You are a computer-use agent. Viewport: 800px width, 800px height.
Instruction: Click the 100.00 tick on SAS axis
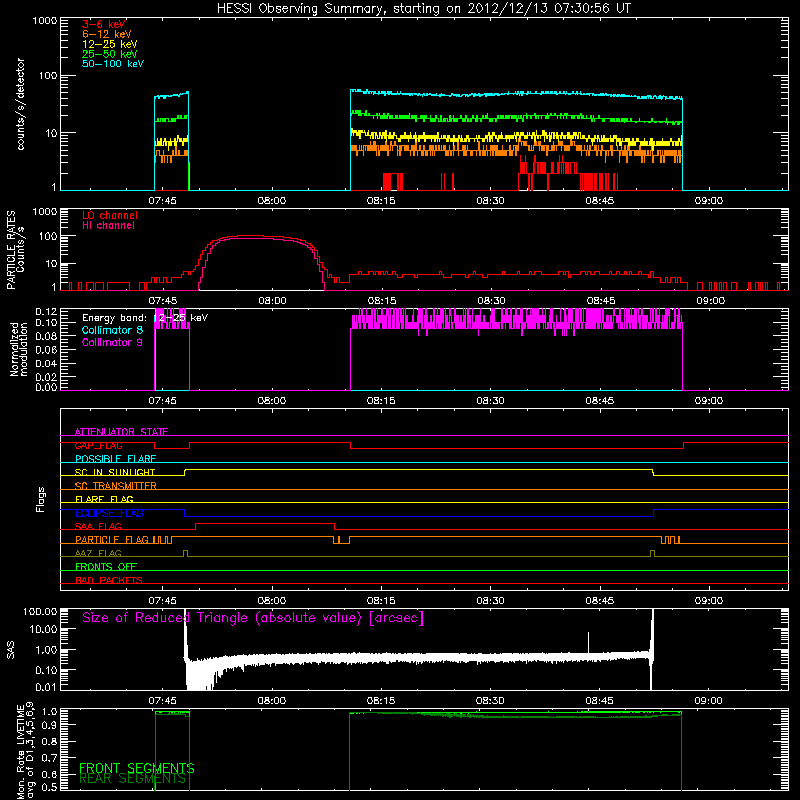coord(40,611)
